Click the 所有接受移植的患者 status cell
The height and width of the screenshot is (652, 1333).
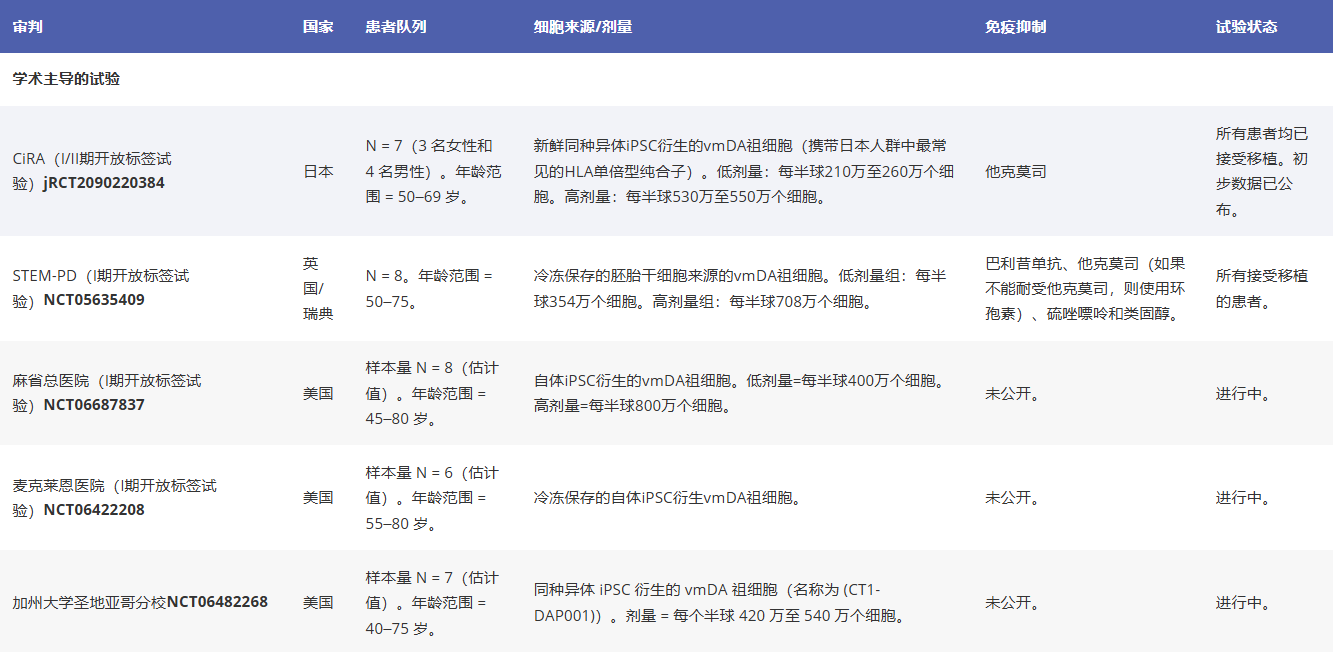coord(1261,288)
